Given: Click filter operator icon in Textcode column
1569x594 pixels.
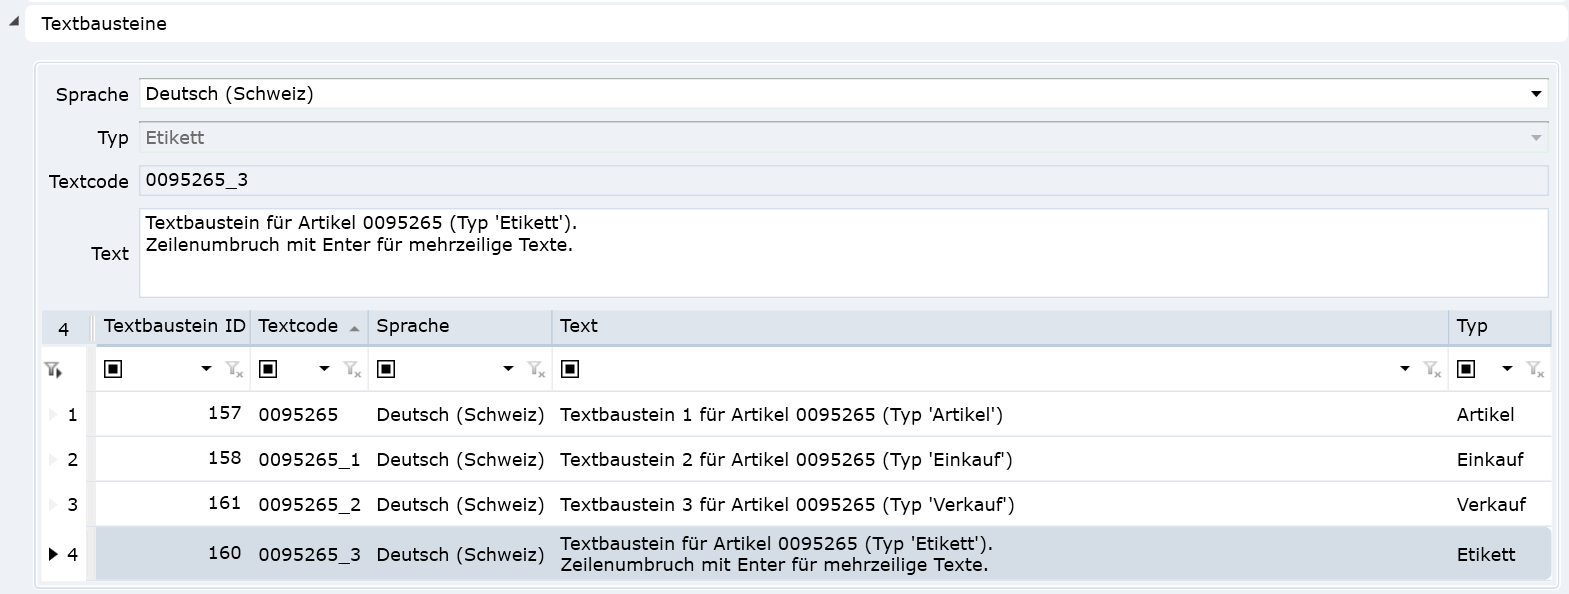Looking at the screenshot, I should 268,369.
